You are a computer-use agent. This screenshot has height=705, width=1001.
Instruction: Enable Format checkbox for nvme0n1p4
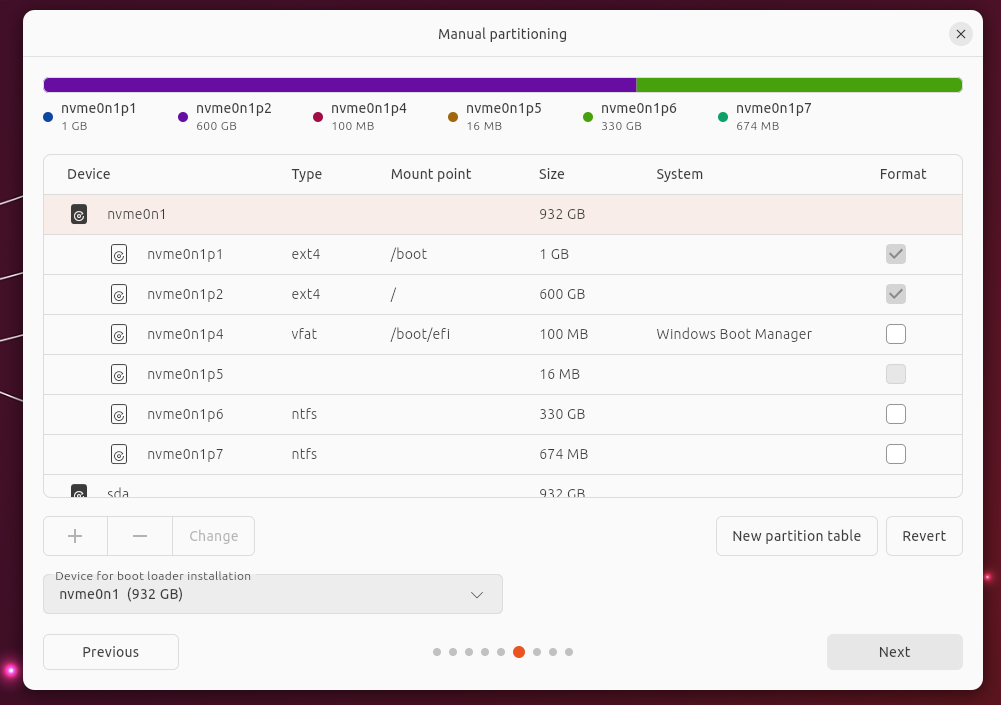coord(895,334)
